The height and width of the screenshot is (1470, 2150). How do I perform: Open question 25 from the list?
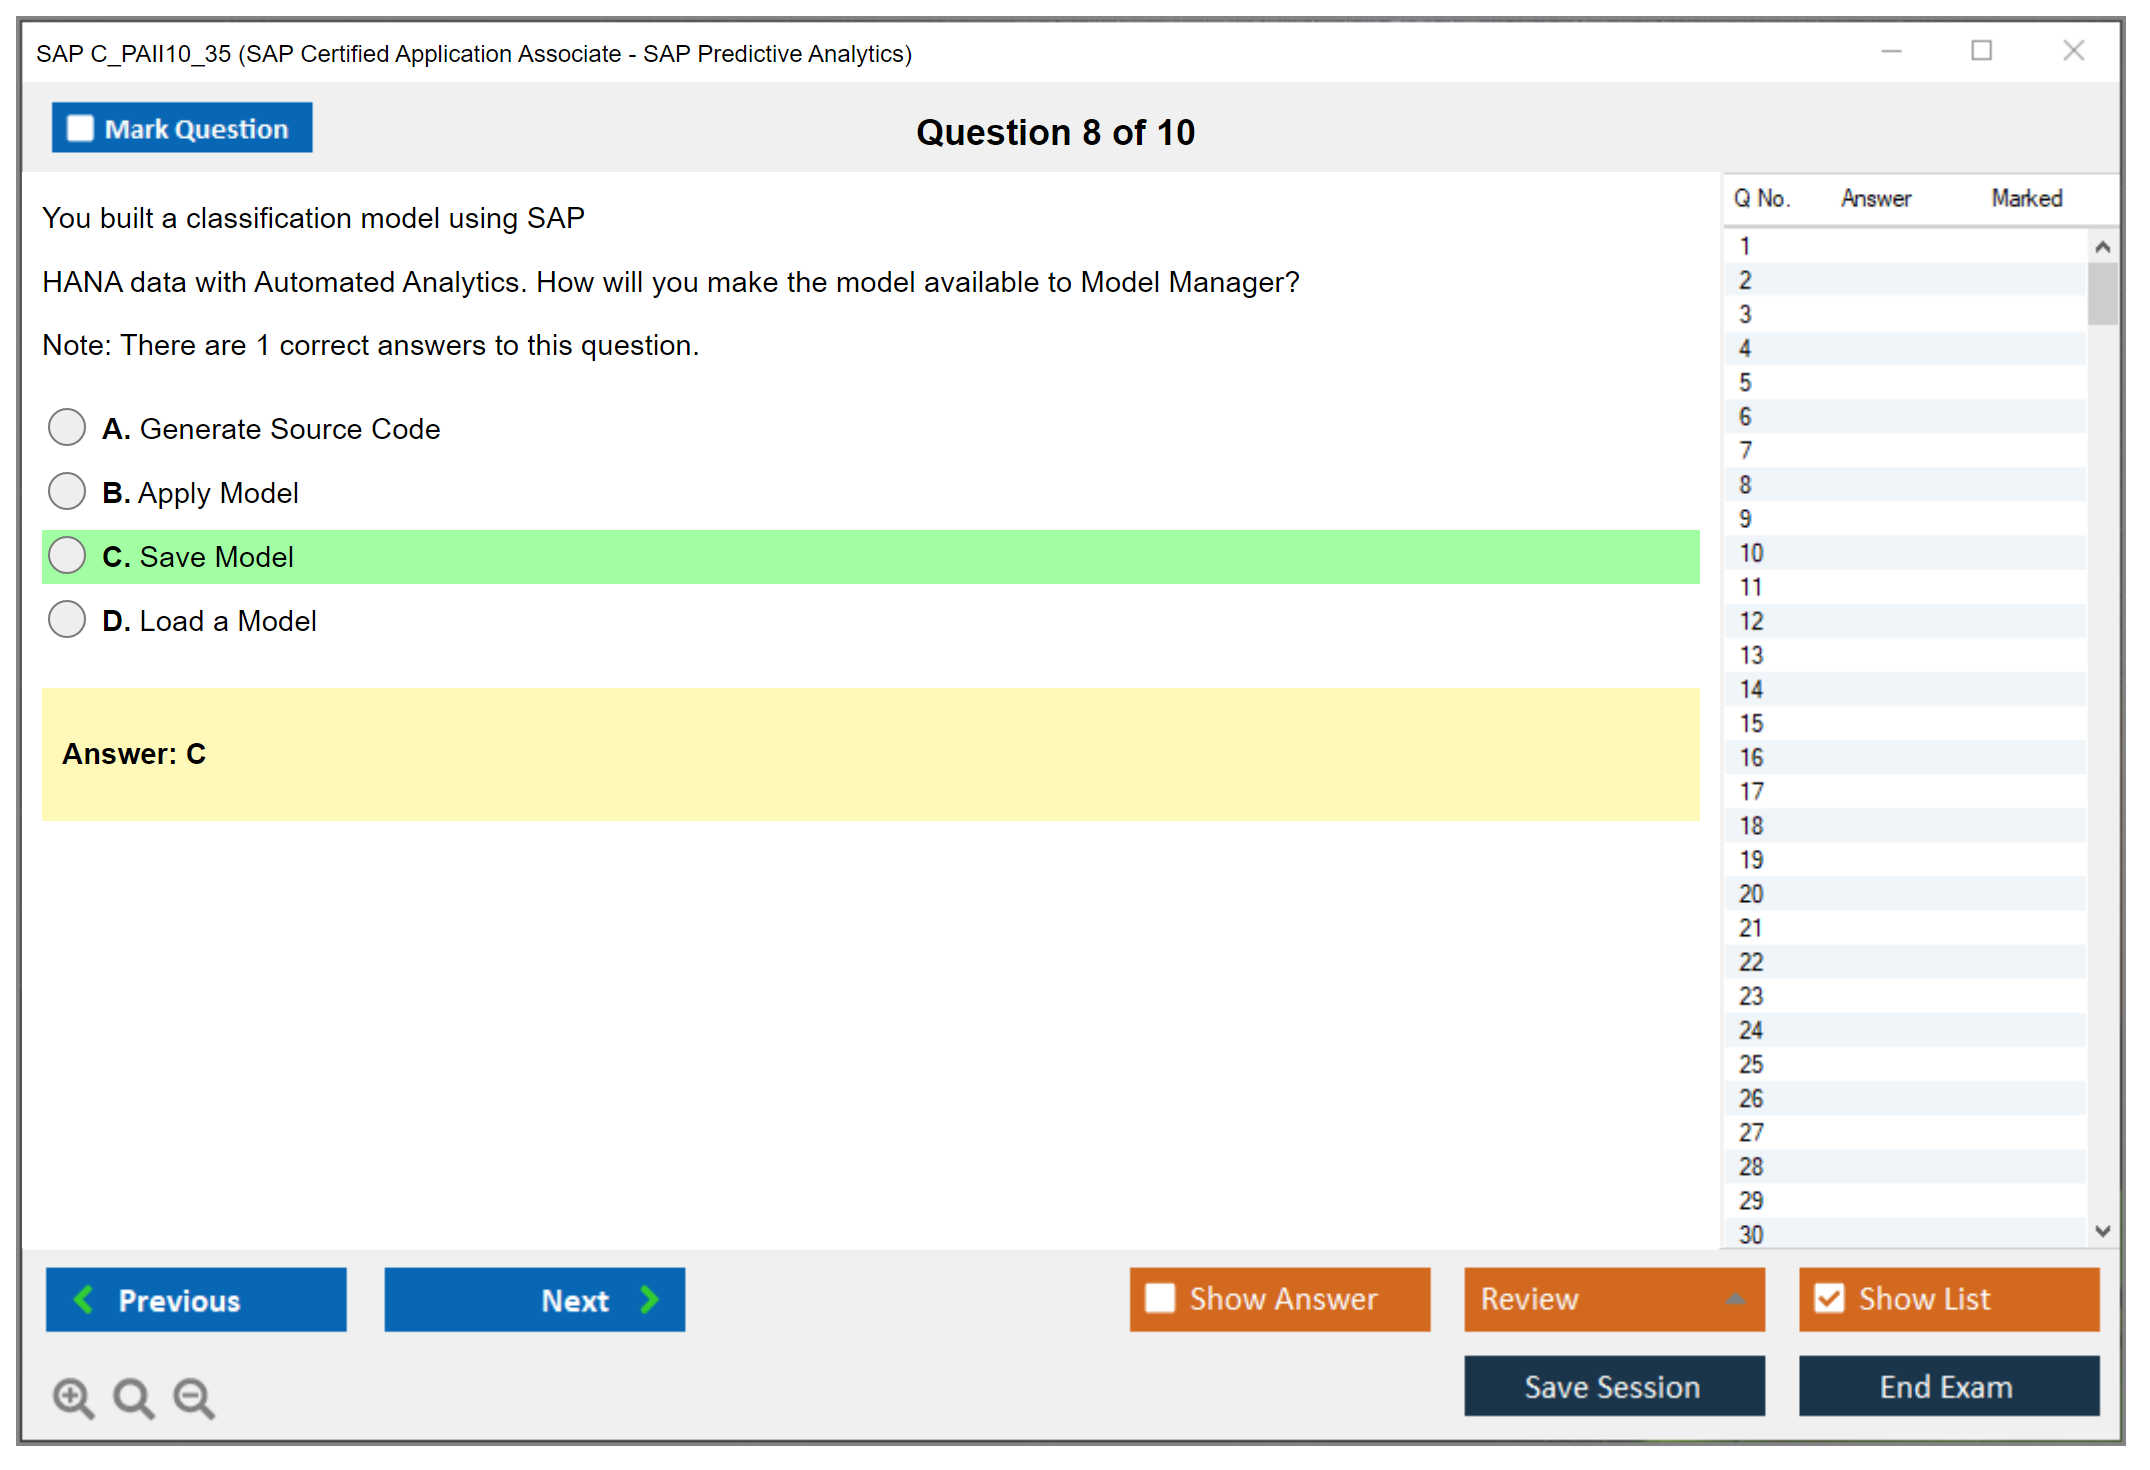(1751, 1064)
